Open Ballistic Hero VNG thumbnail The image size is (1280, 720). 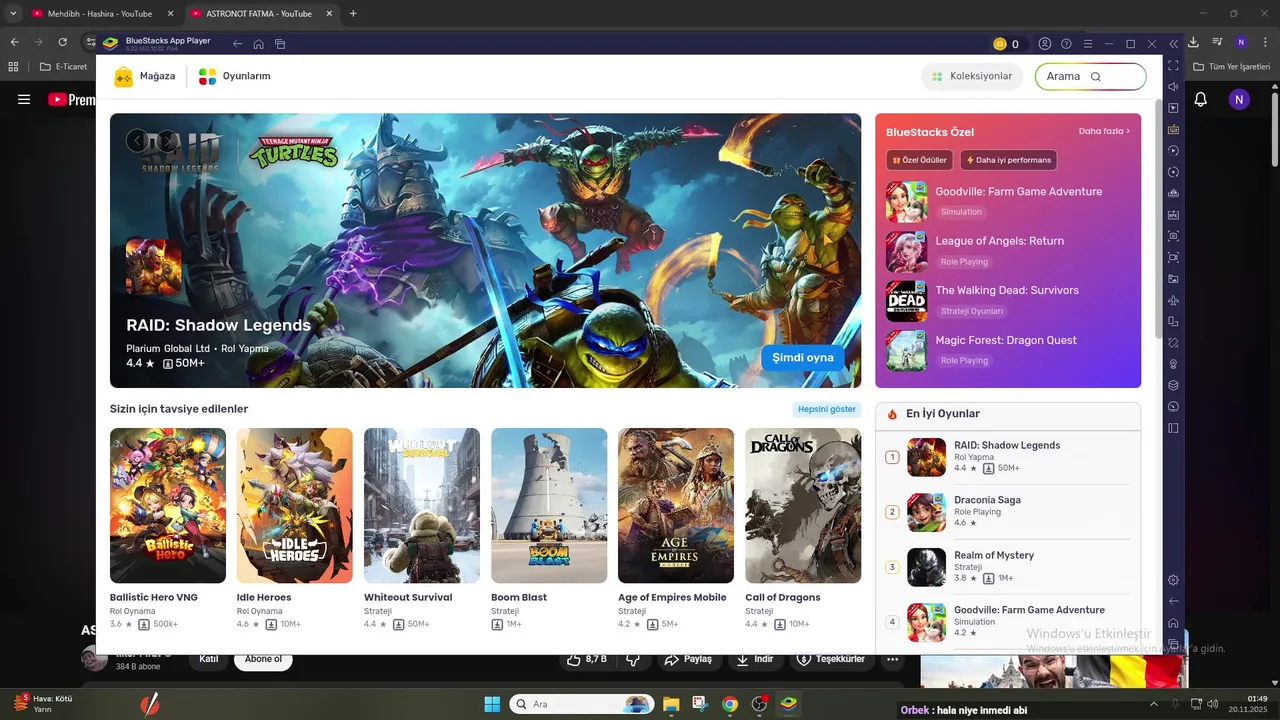click(168, 505)
